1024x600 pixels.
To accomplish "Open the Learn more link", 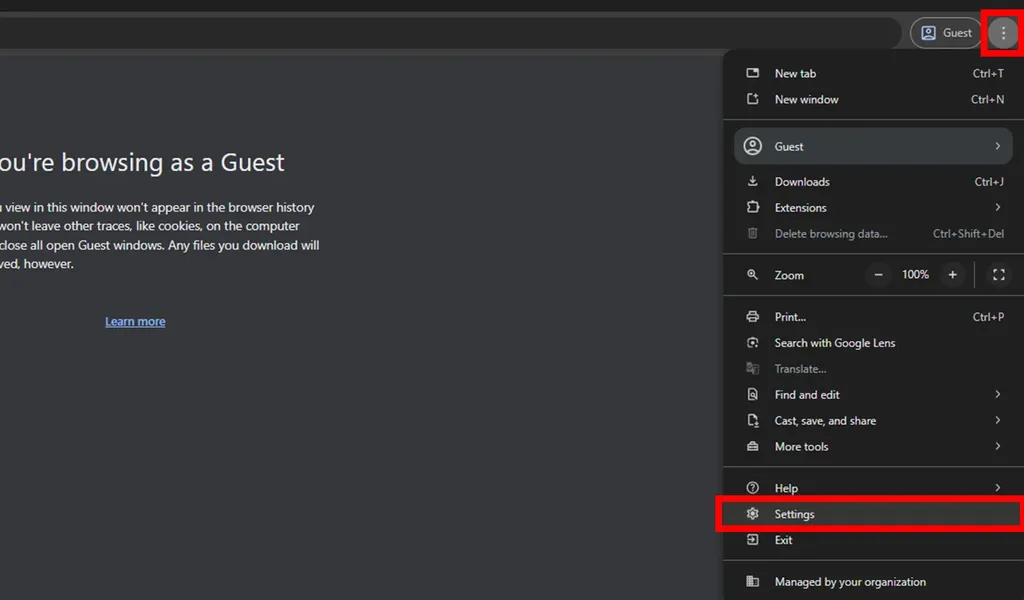I will (135, 321).
